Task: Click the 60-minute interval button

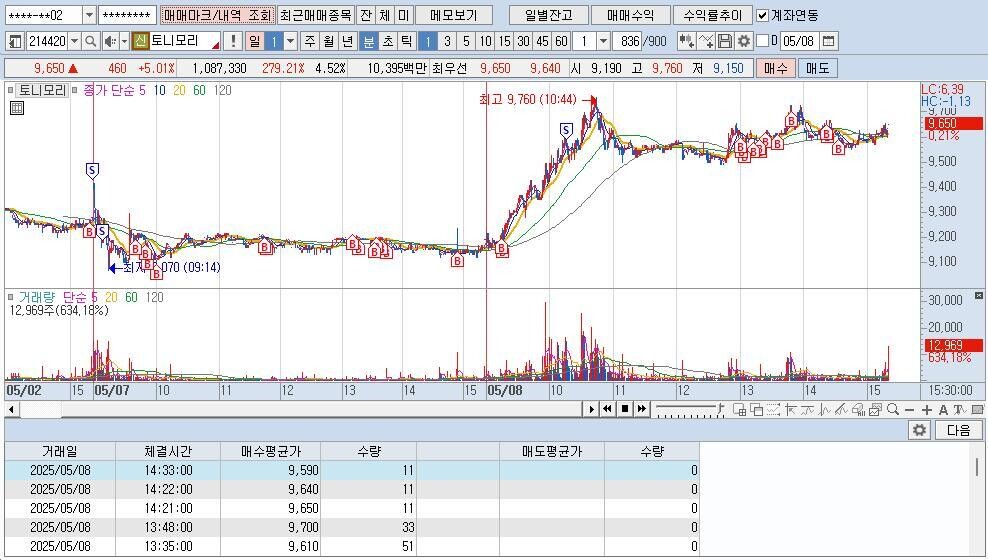Action: (x=561, y=42)
